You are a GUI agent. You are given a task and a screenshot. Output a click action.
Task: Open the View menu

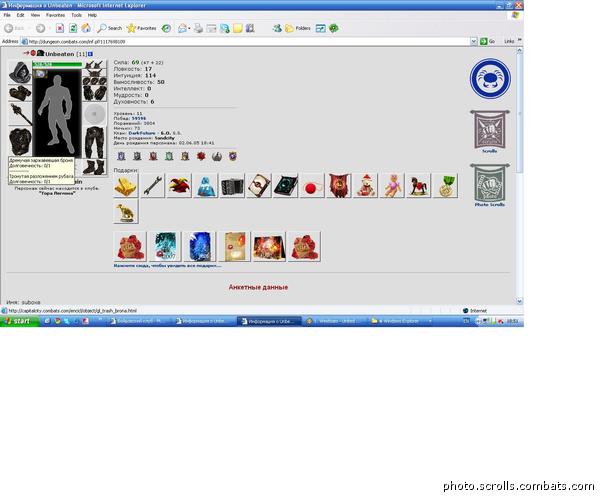[x=35, y=15]
